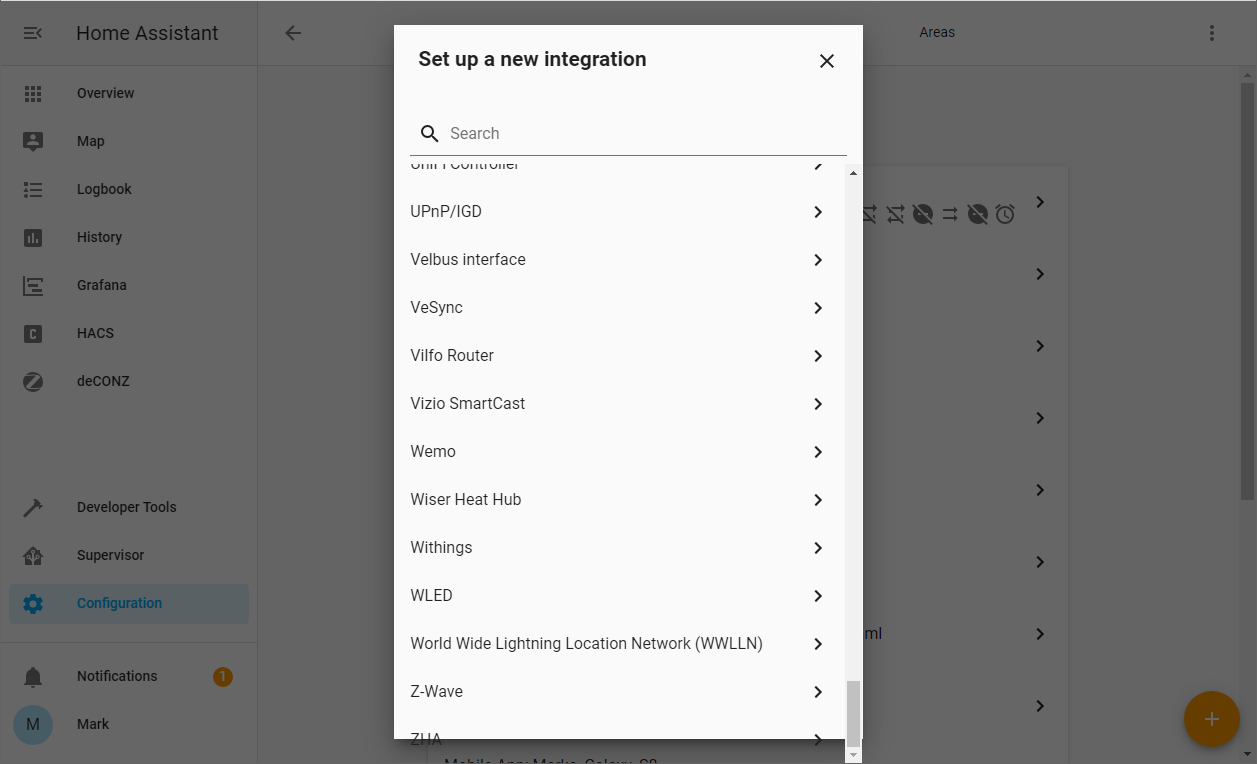The width and height of the screenshot is (1257, 764).
Task: Click the Grafana bar-chart icon
Action: coord(33,285)
